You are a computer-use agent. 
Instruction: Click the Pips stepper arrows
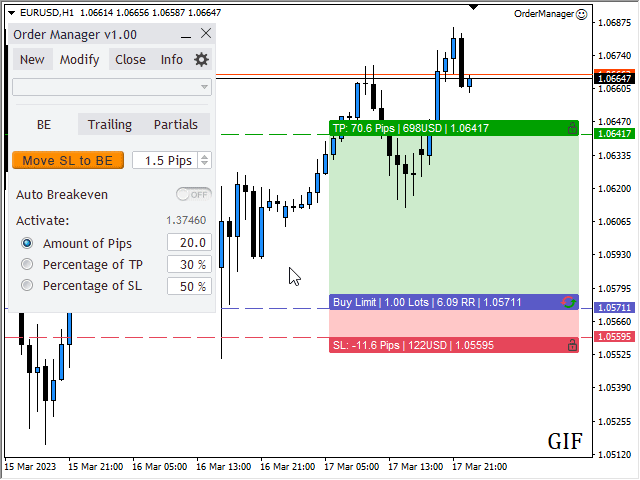pyautogui.click(x=204, y=160)
